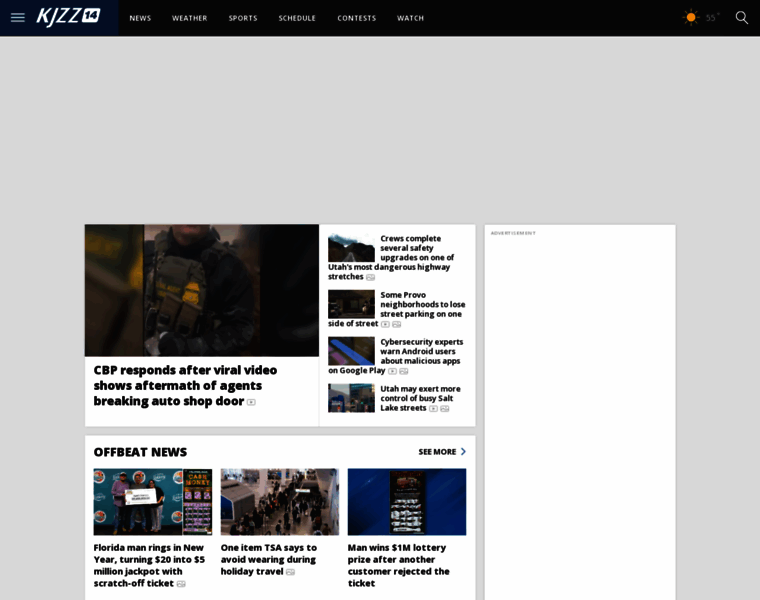Open the Schedule menu item

(x=297, y=18)
